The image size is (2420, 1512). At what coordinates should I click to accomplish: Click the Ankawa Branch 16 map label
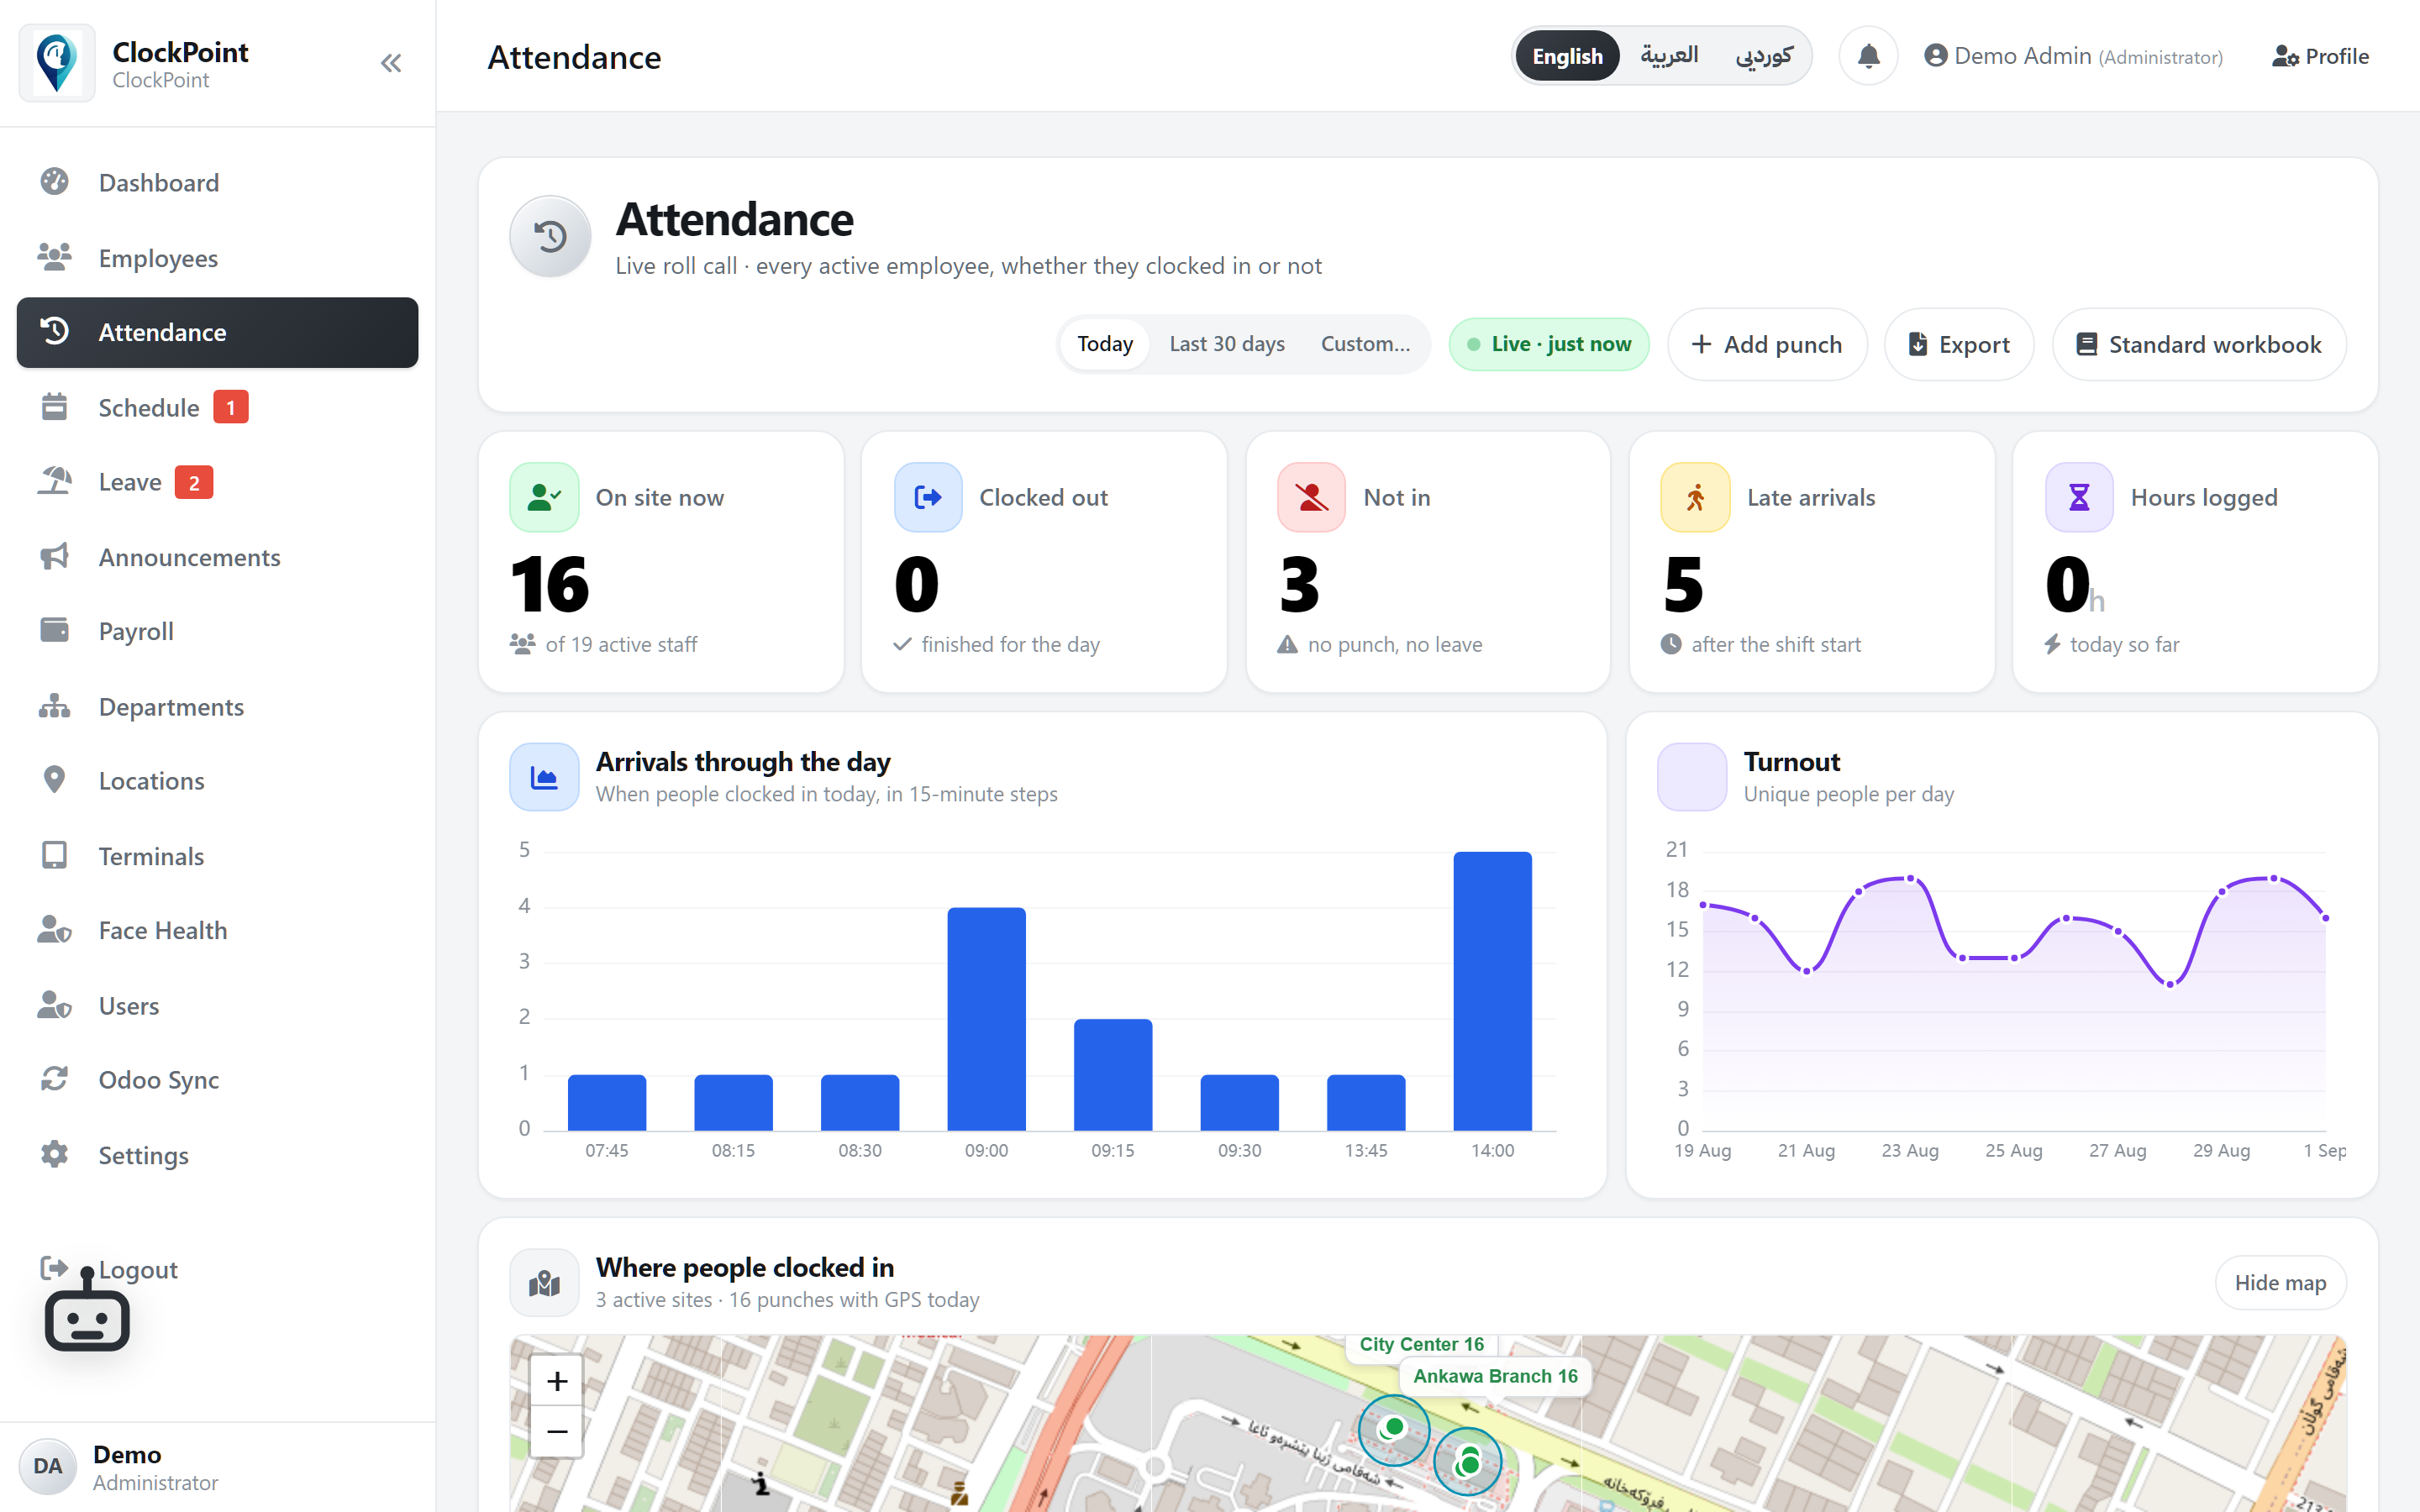tap(1495, 1376)
